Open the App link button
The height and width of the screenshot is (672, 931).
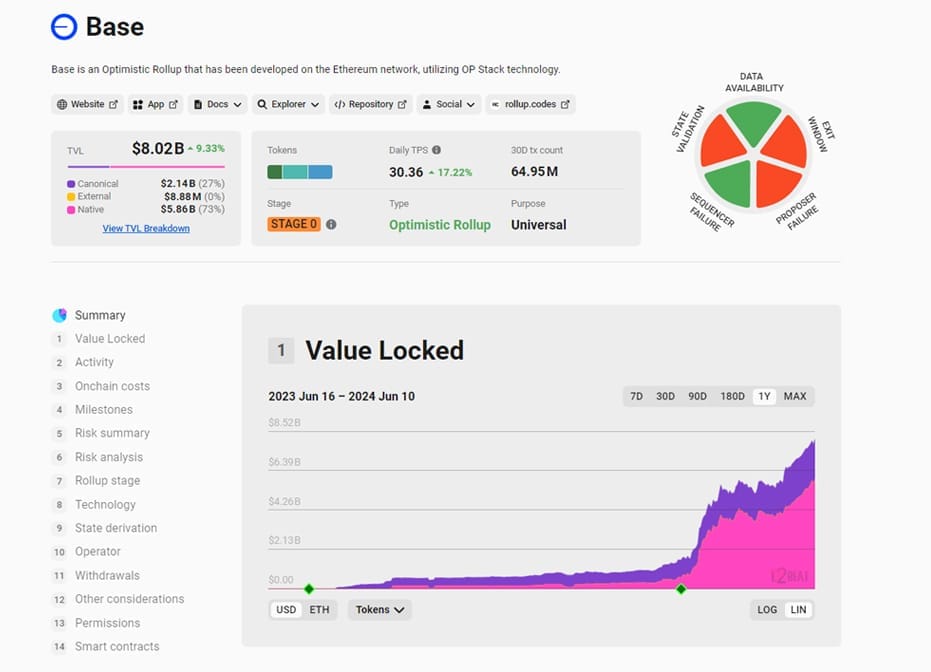[x=155, y=104]
